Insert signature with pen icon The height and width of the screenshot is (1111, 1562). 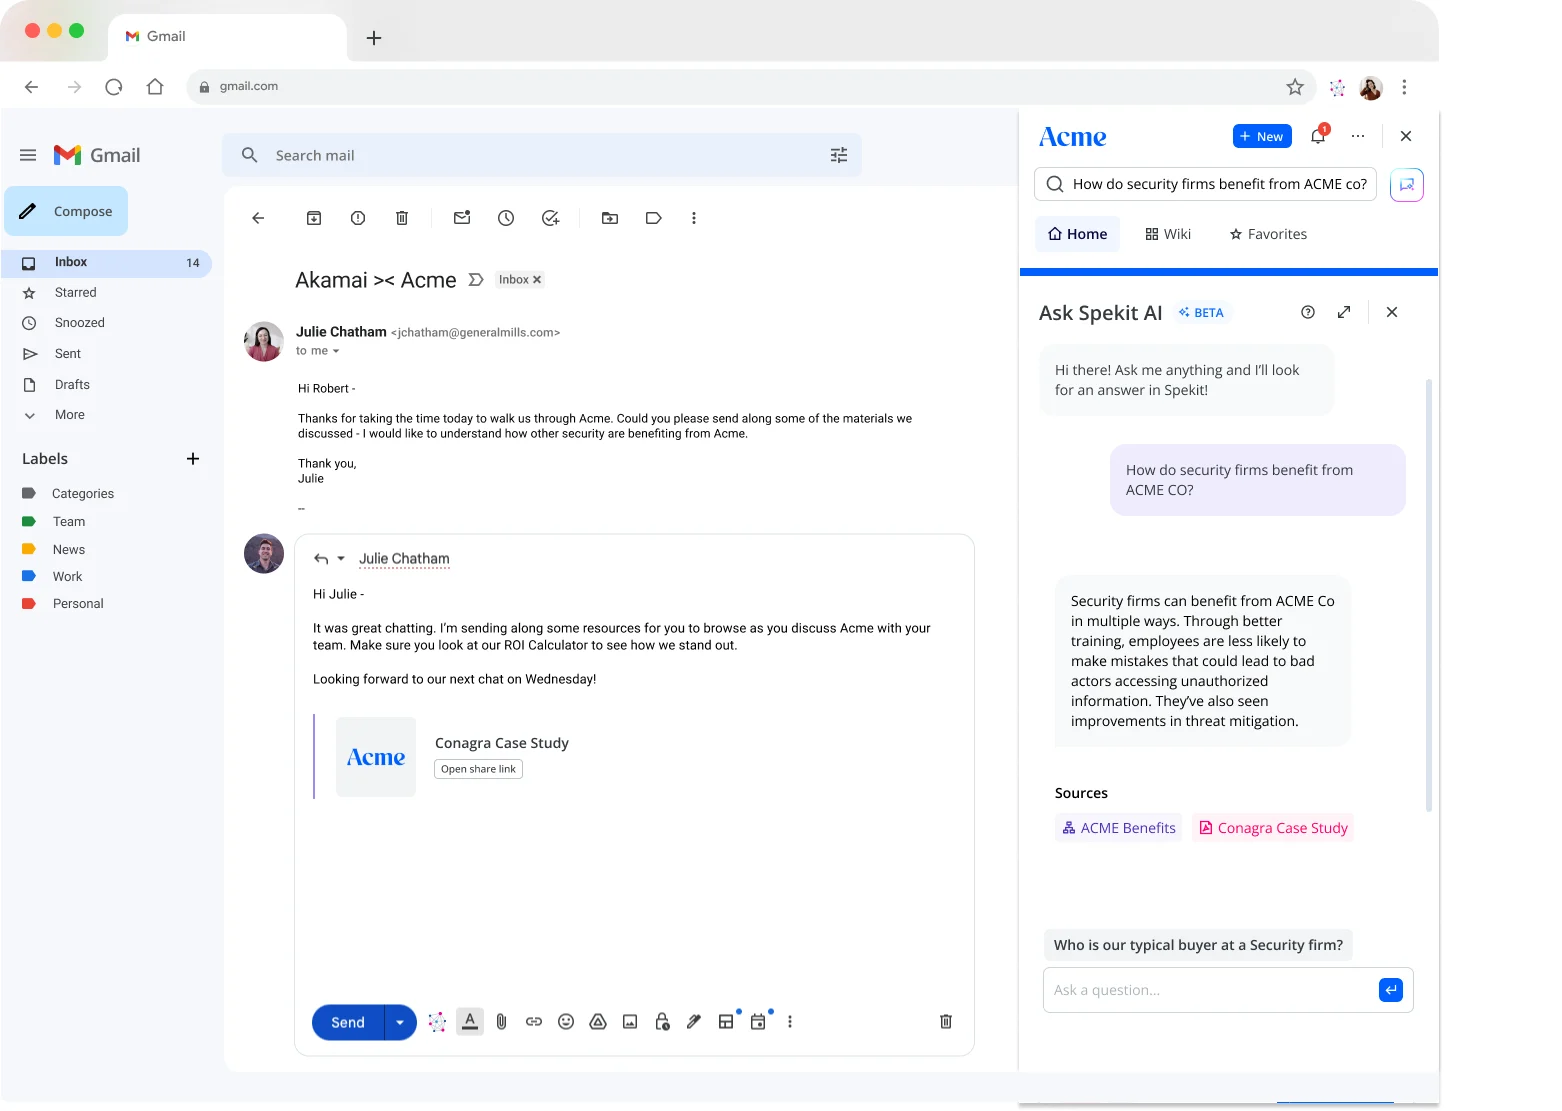[x=694, y=1022]
